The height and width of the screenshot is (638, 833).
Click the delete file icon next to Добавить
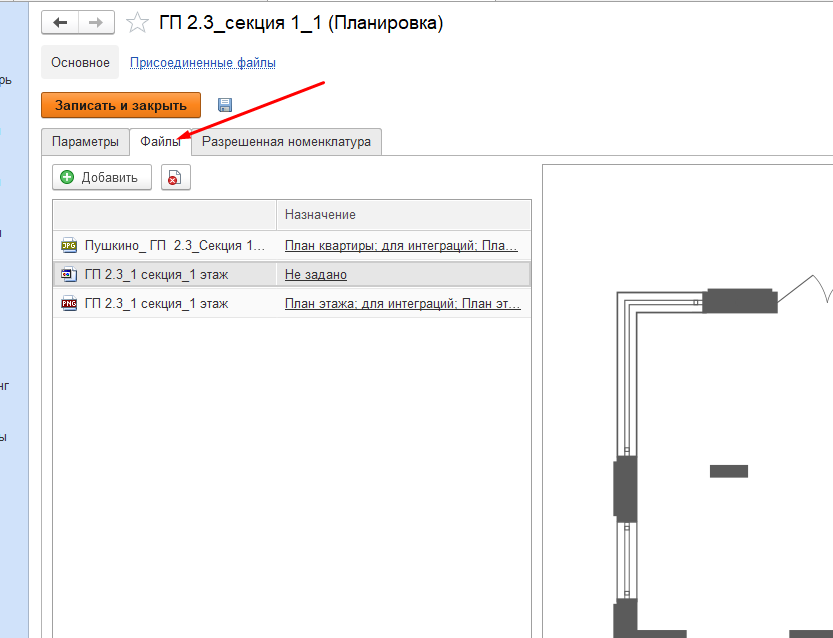tap(175, 177)
